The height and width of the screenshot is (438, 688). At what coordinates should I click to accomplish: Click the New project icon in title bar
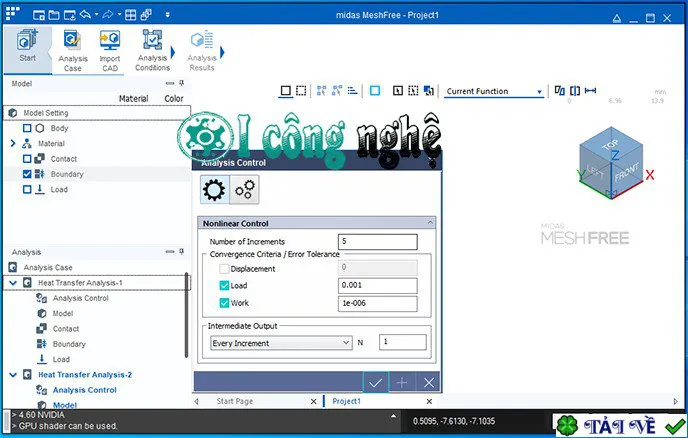(x=39, y=15)
